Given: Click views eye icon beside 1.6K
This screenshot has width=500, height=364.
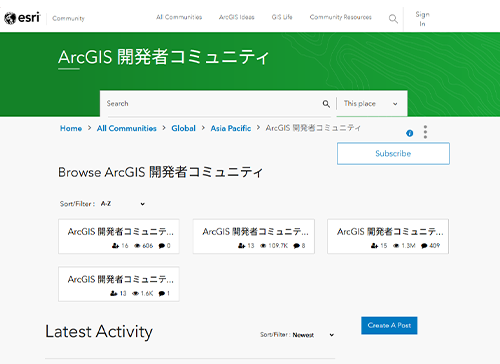Looking at the screenshot, I should click(135, 294).
